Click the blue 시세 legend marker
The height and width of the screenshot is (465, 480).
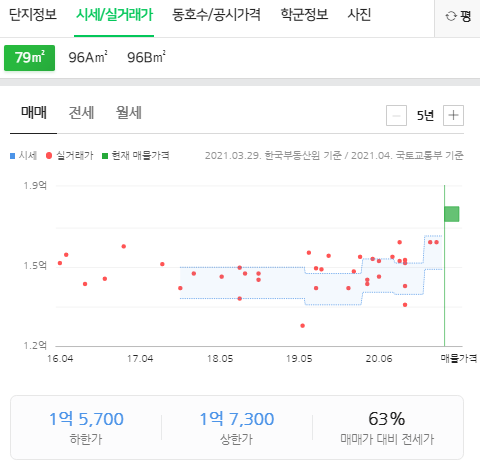coord(13,156)
